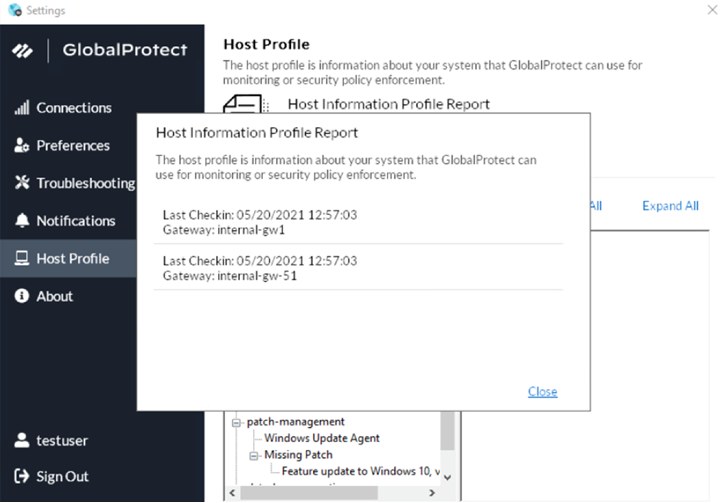Click the Notifications bell icon

21,221
